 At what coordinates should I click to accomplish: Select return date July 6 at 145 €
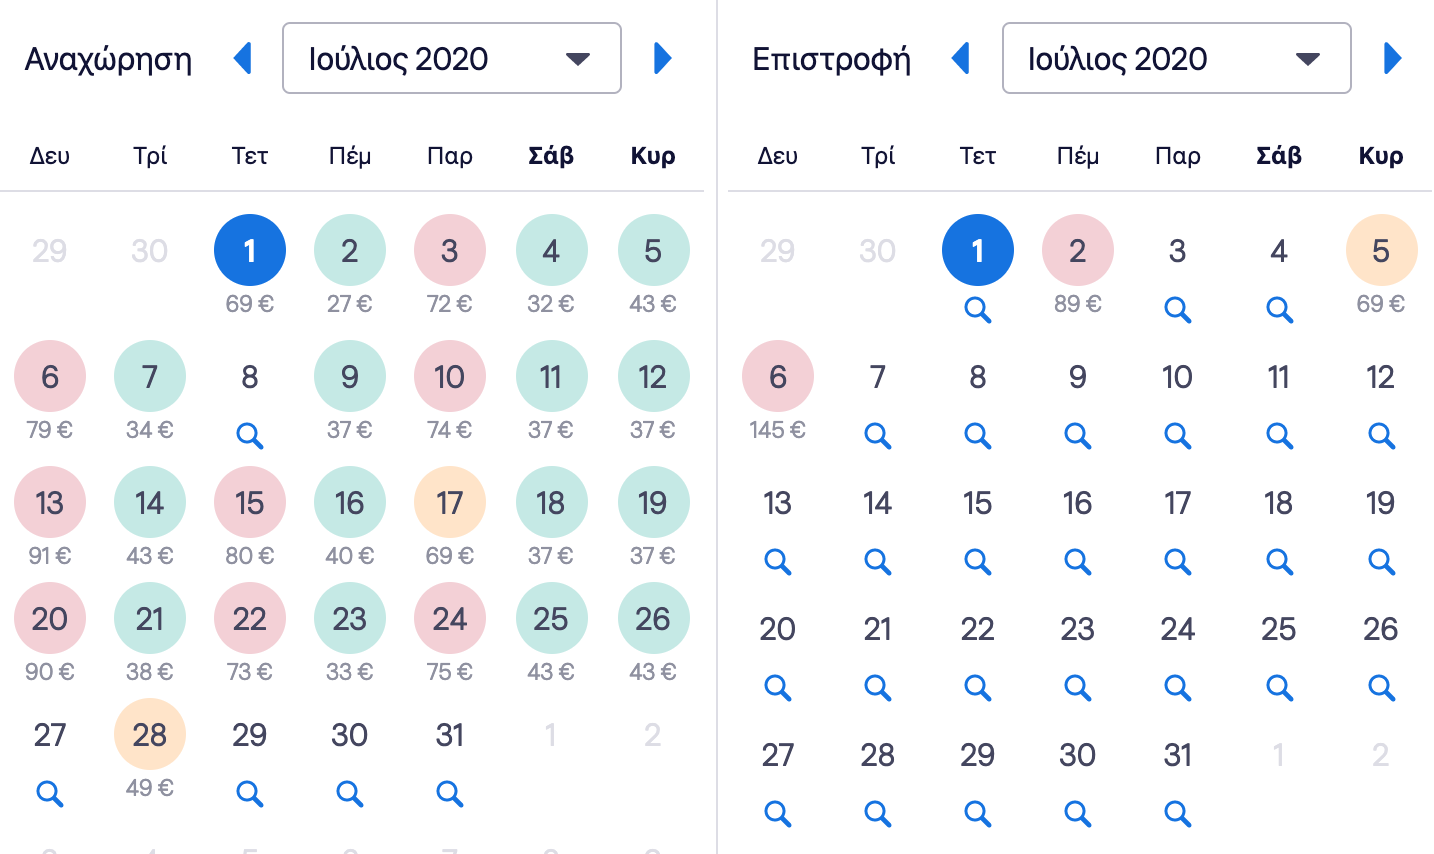pos(778,377)
